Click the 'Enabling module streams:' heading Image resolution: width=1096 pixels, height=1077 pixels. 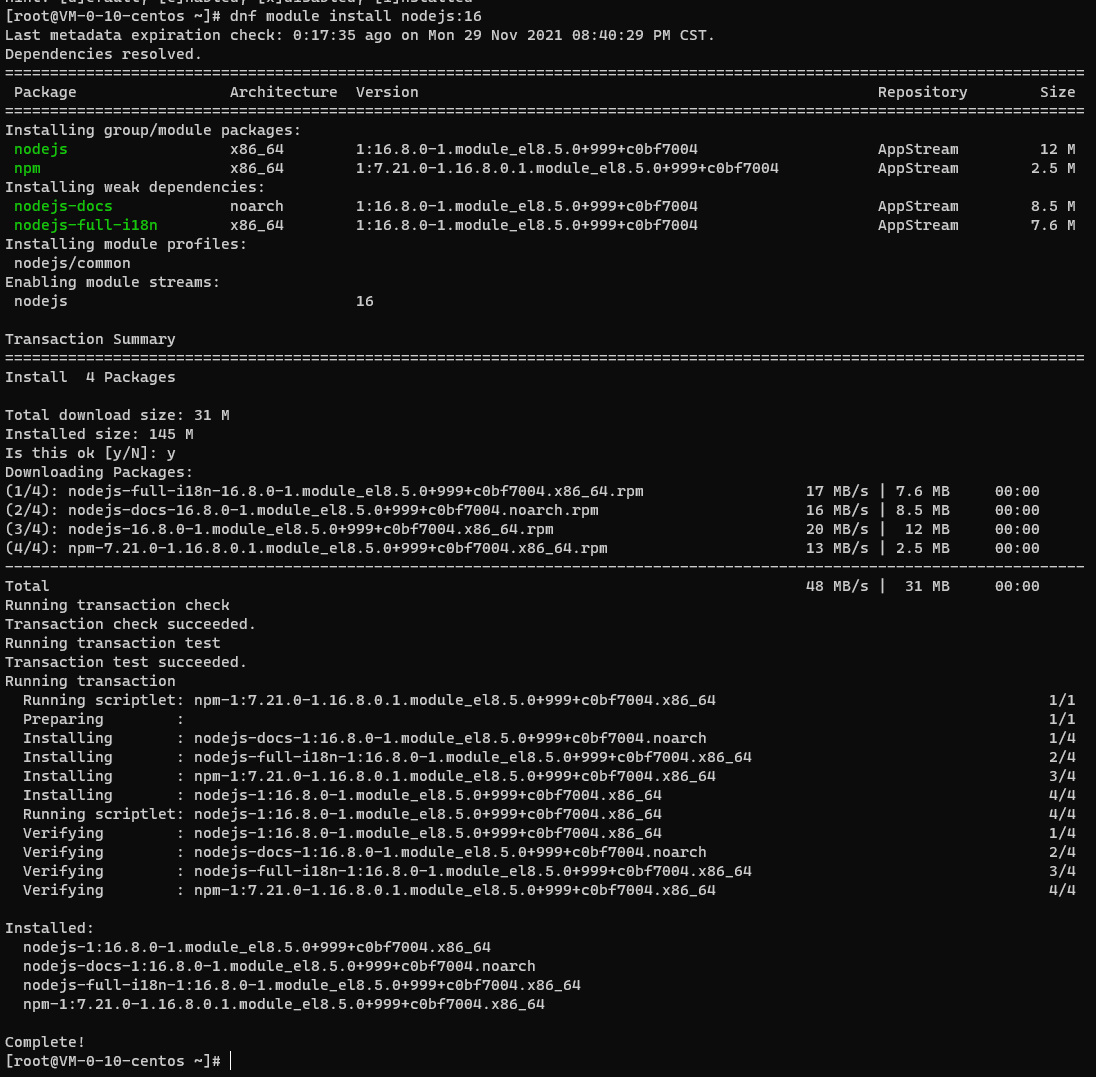click(112, 282)
